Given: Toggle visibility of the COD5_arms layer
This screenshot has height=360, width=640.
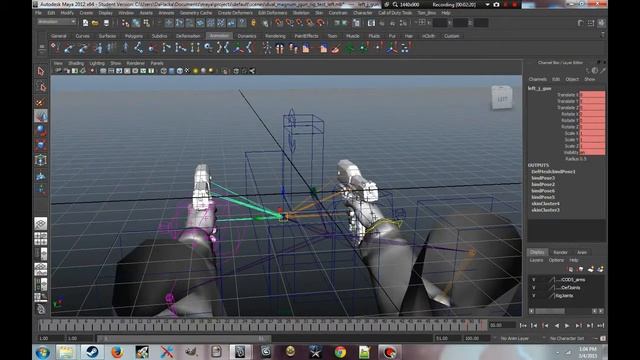Looking at the screenshot, I should pyautogui.click(x=533, y=280).
